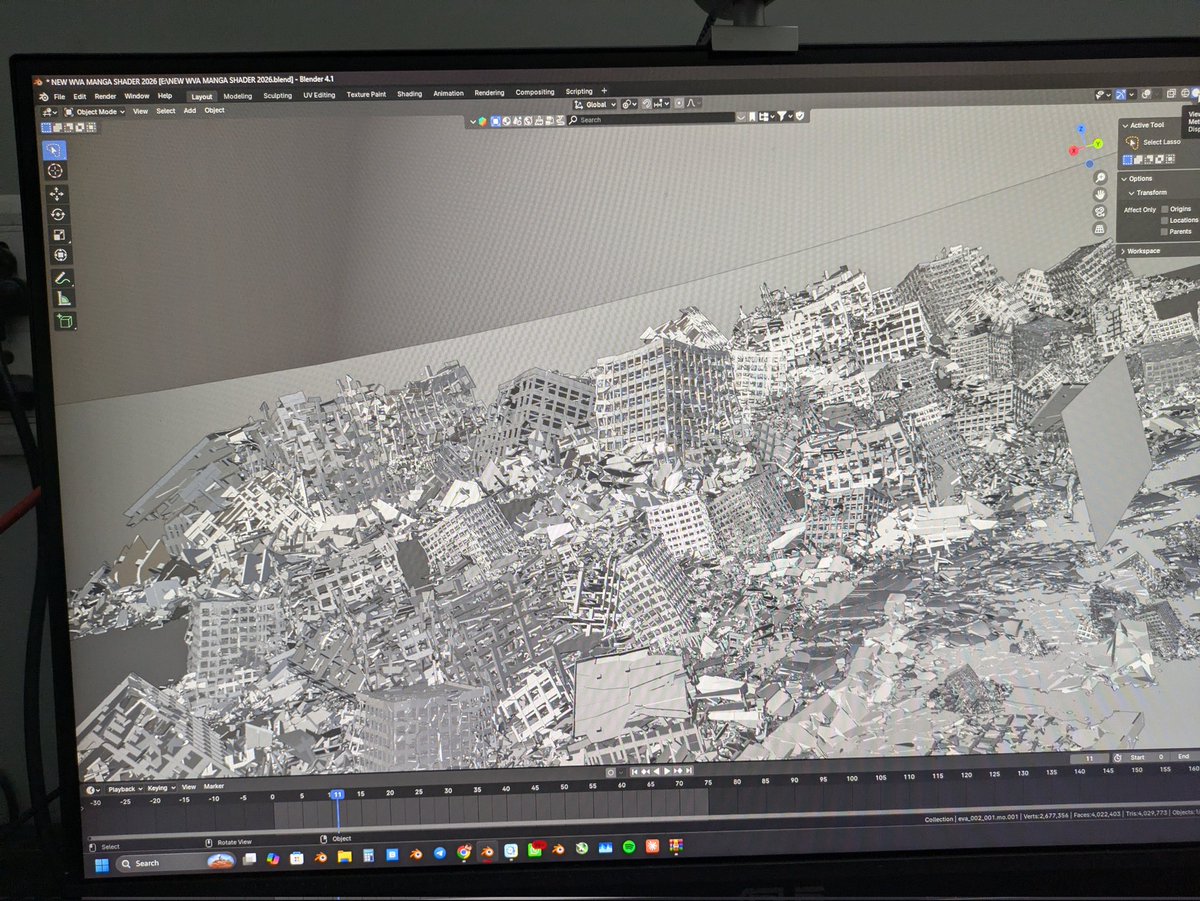Select the Move tool
Viewport: 1200px width, 901px height.
pyautogui.click(x=56, y=194)
